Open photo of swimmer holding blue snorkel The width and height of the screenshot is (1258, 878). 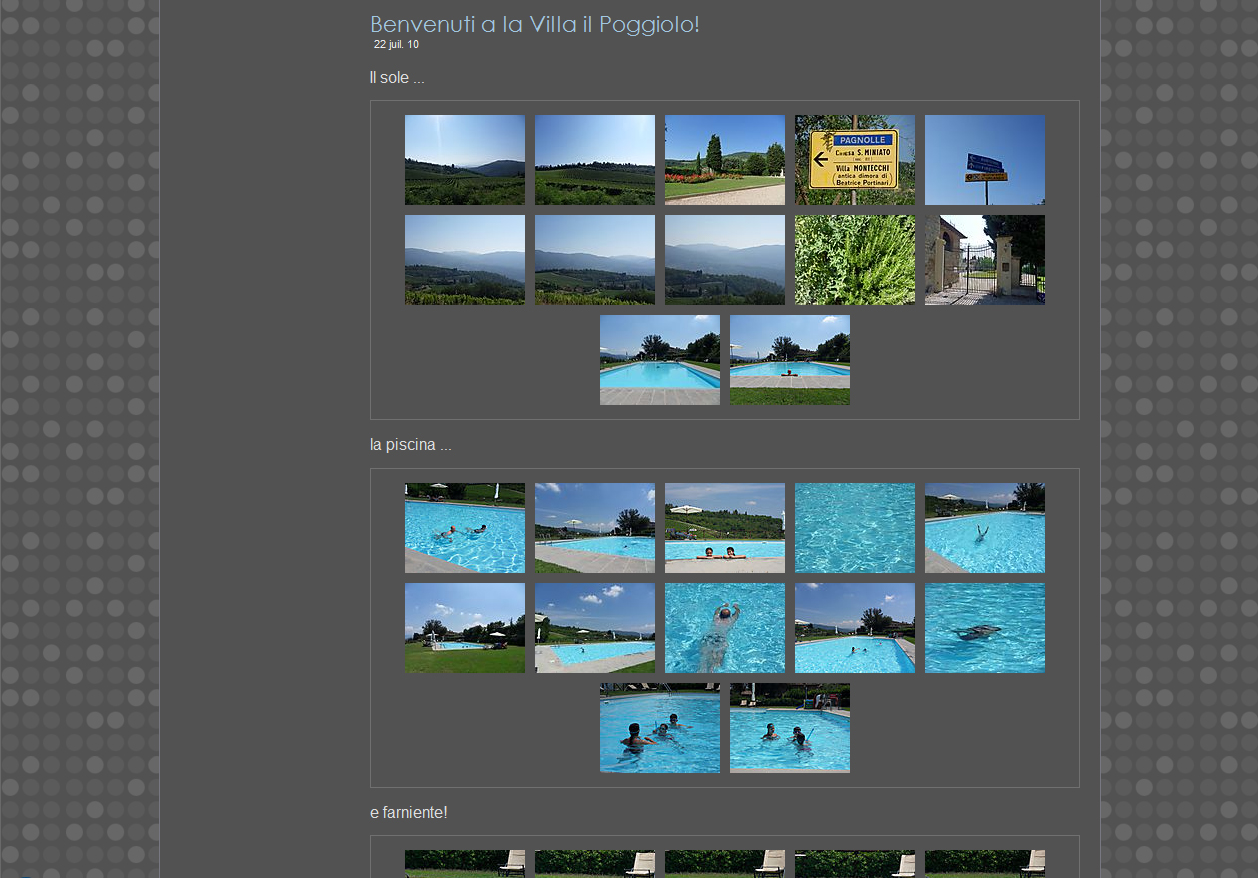789,728
